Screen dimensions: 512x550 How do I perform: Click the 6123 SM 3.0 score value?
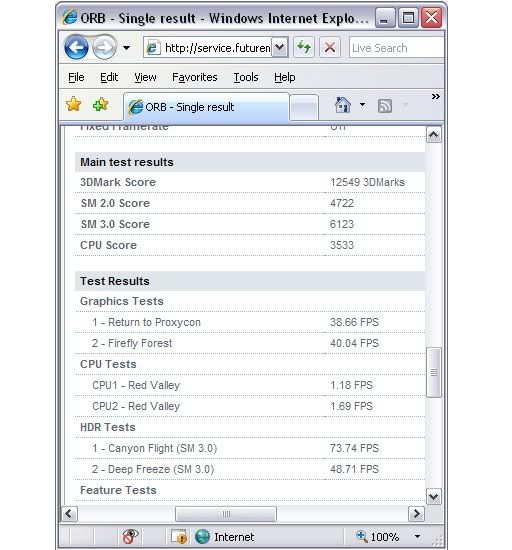pyautogui.click(x=342, y=224)
